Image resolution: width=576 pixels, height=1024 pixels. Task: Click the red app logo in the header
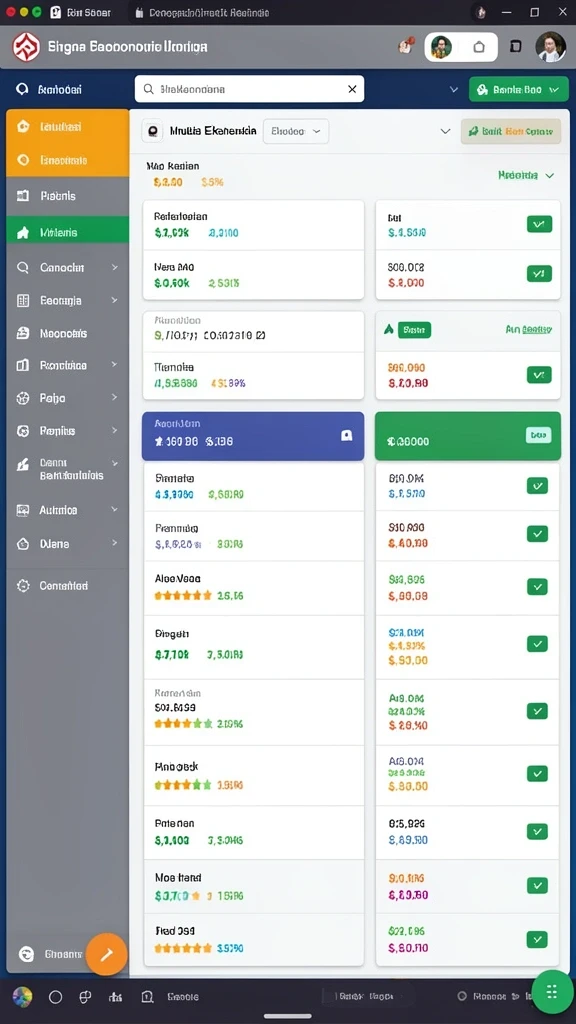click(26, 47)
